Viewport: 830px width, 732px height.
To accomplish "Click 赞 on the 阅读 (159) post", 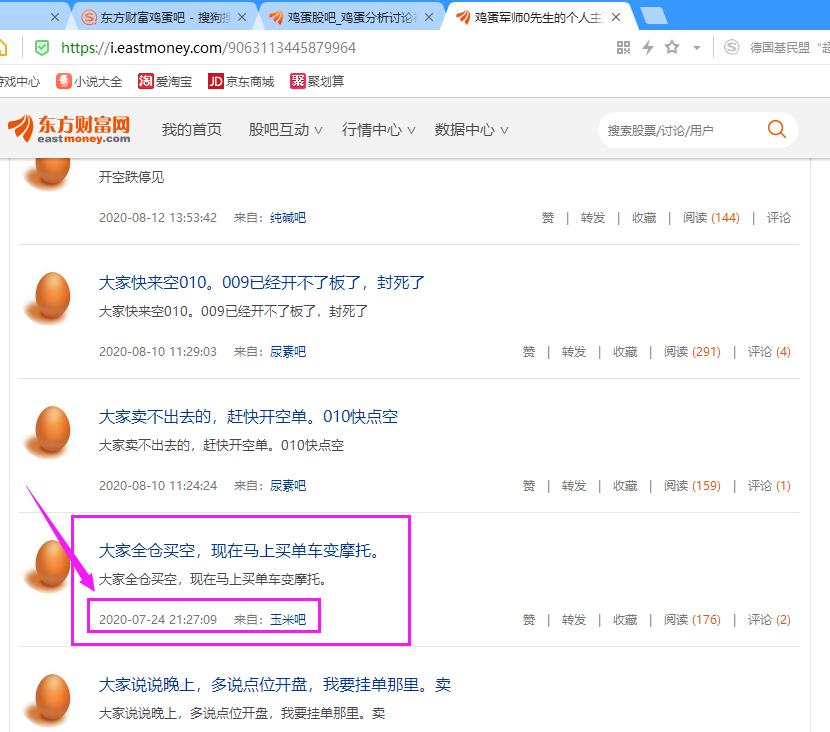I will 529,485.
